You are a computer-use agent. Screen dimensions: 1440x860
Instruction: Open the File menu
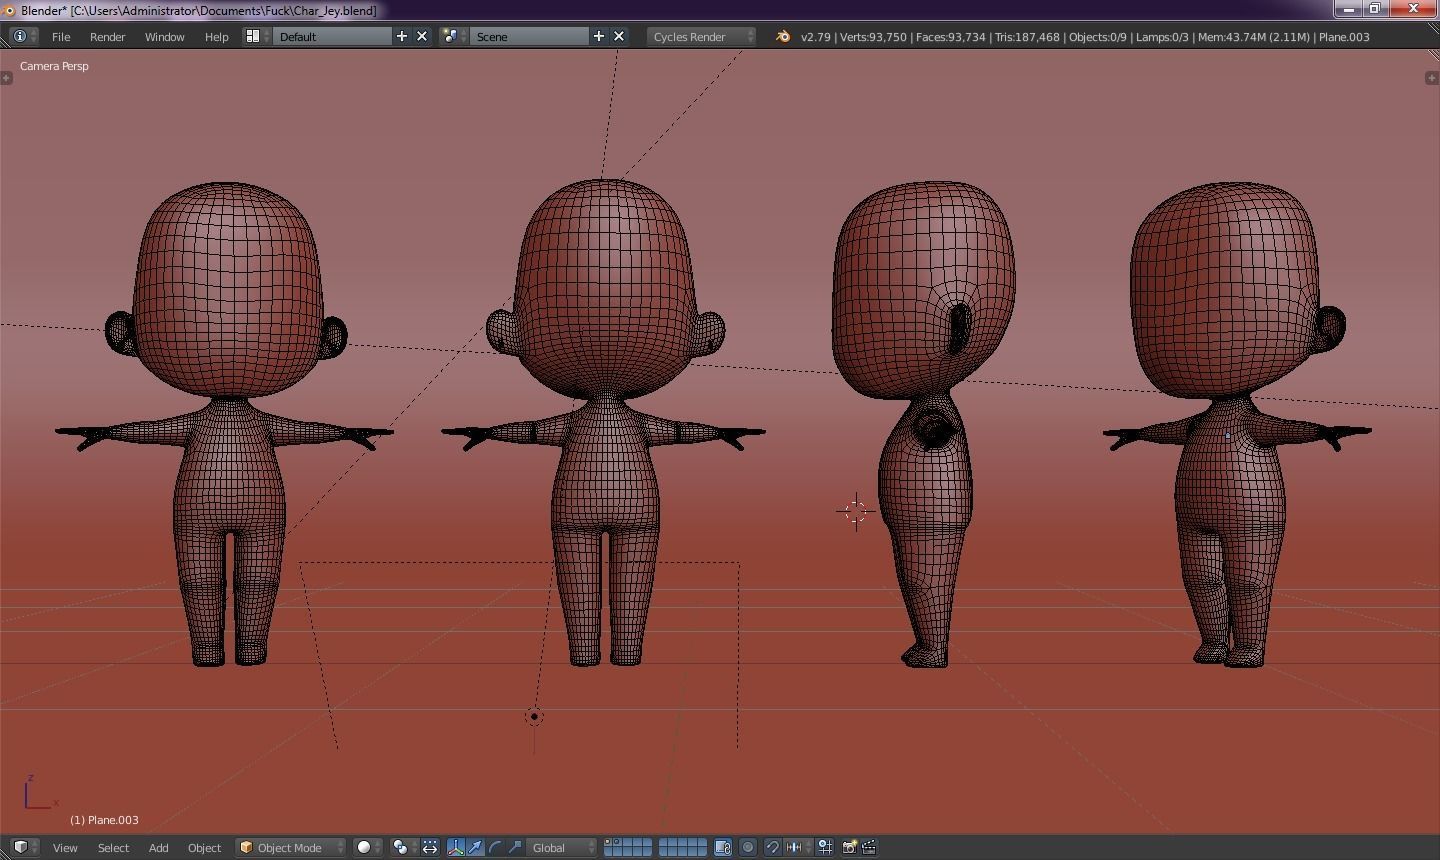[61, 36]
